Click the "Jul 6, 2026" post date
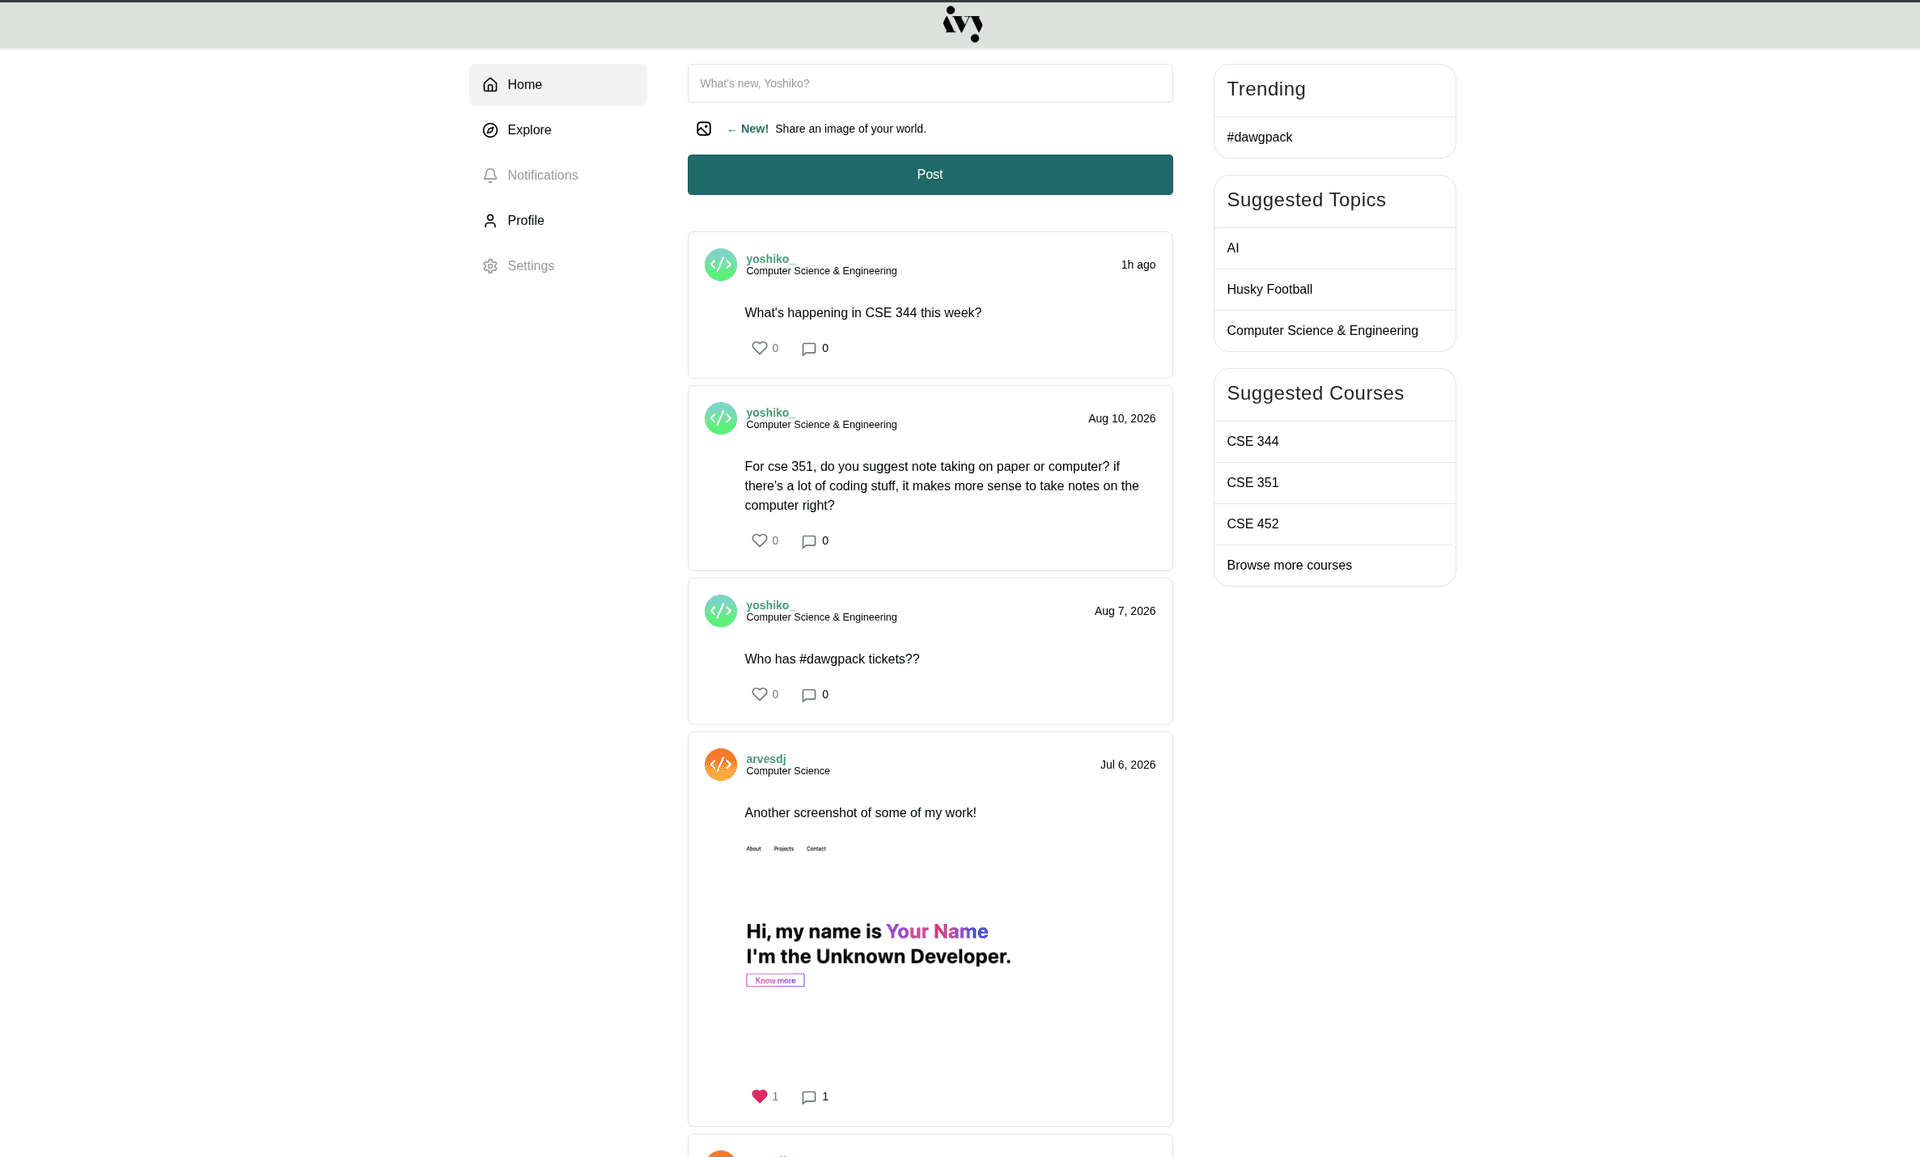 coord(1127,765)
